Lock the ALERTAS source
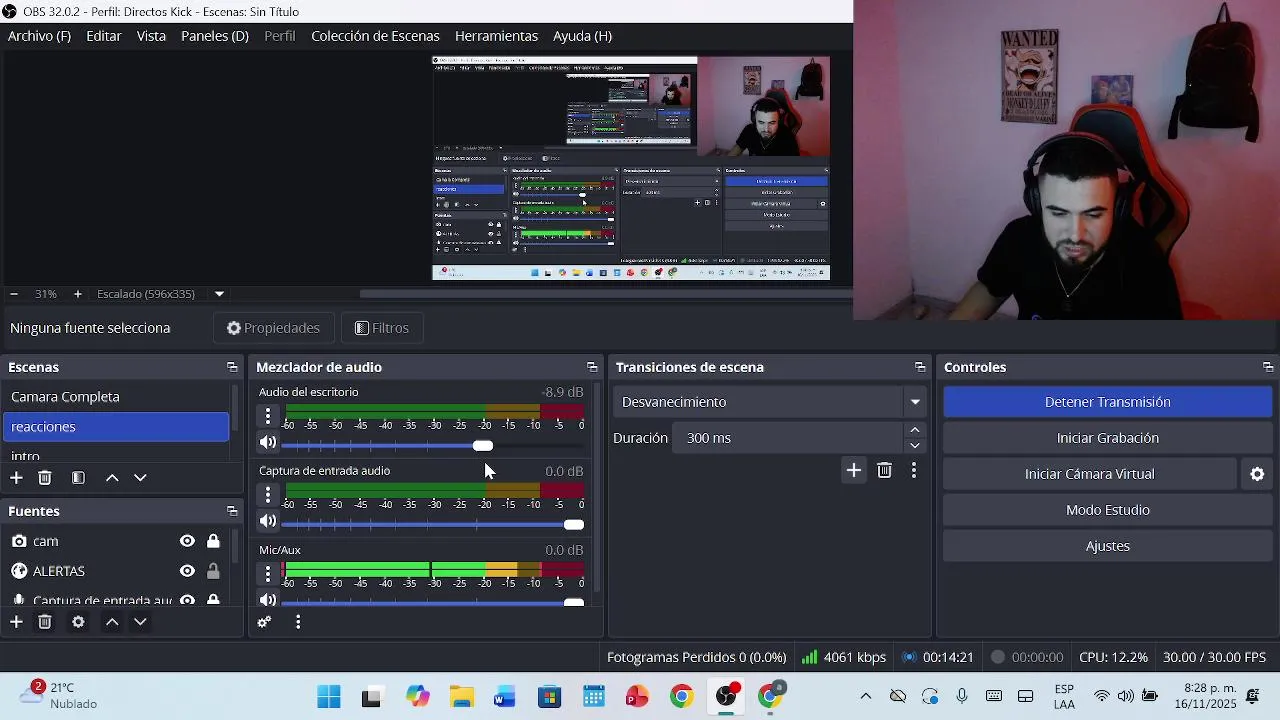1280x720 pixels. click(x=213, y=571)
